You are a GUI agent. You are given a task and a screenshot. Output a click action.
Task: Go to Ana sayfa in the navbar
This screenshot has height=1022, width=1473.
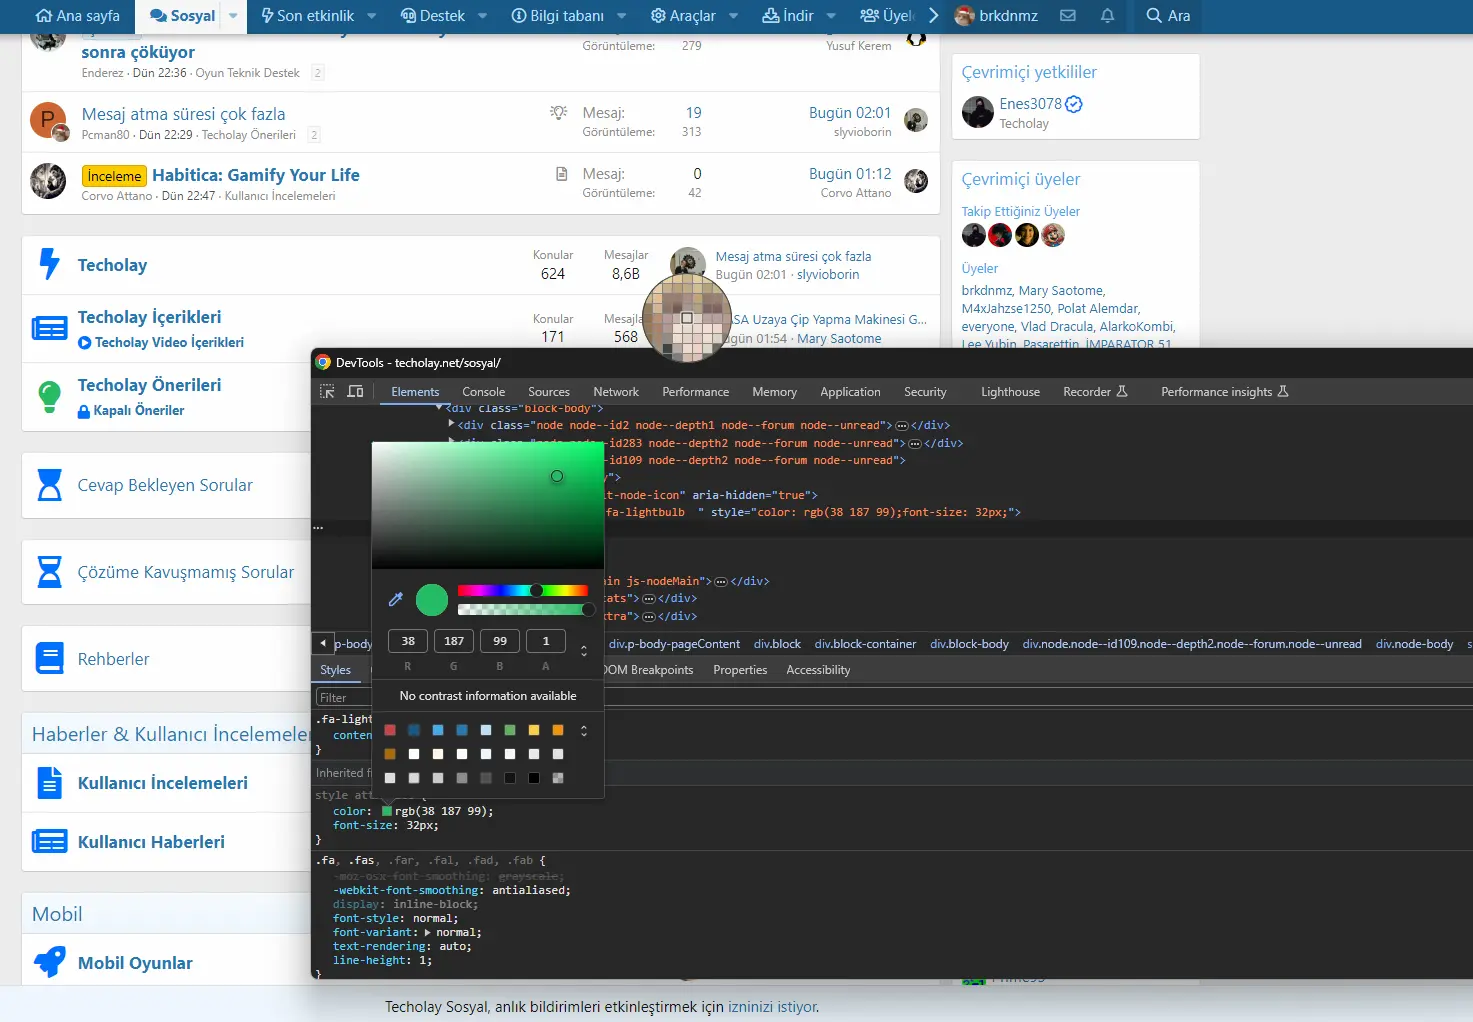tap(77, 16)
